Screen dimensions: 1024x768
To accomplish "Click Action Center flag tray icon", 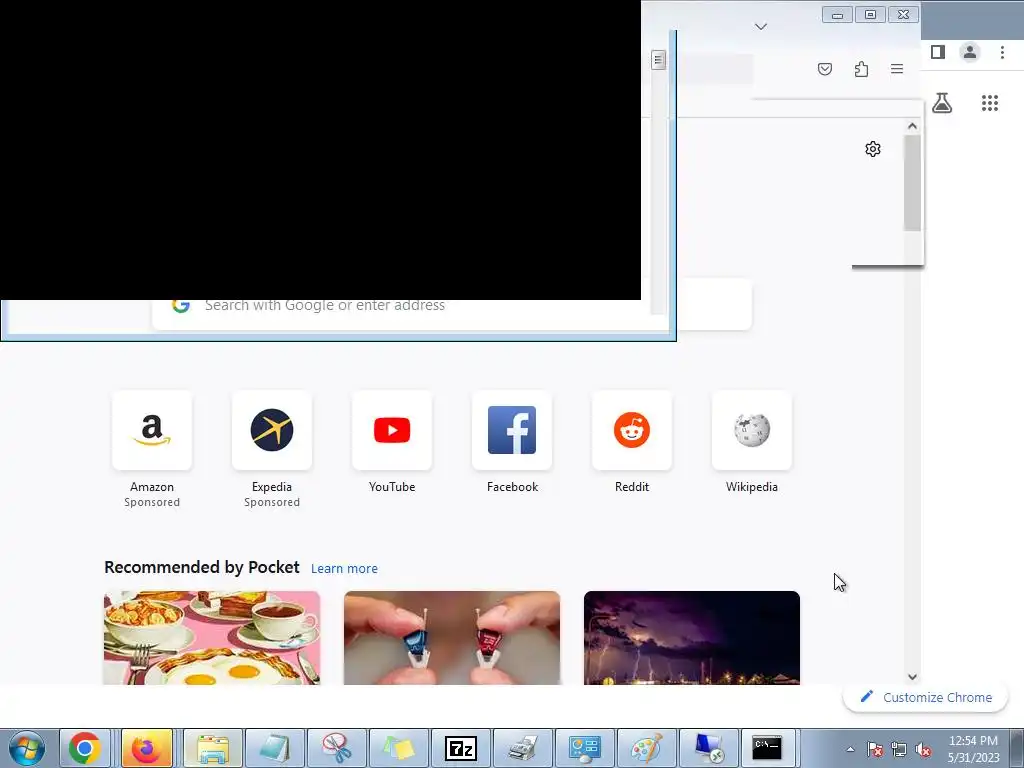I will pos(874,749).
